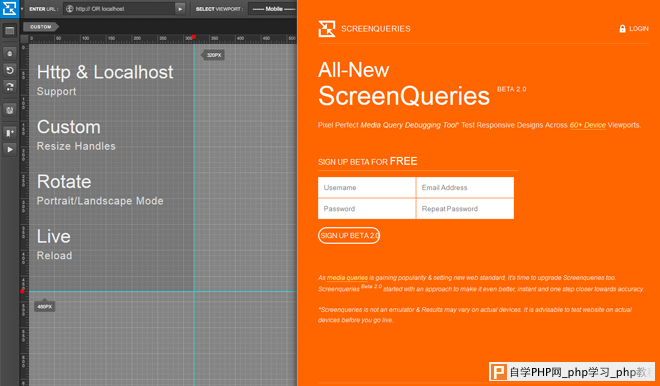
Task: Click the counter-clockwise reload icon
Action: (10, 70)
